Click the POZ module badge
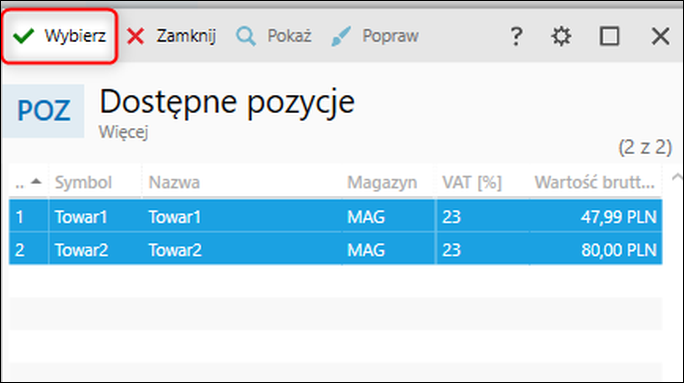684x383 pixels. 43,111
